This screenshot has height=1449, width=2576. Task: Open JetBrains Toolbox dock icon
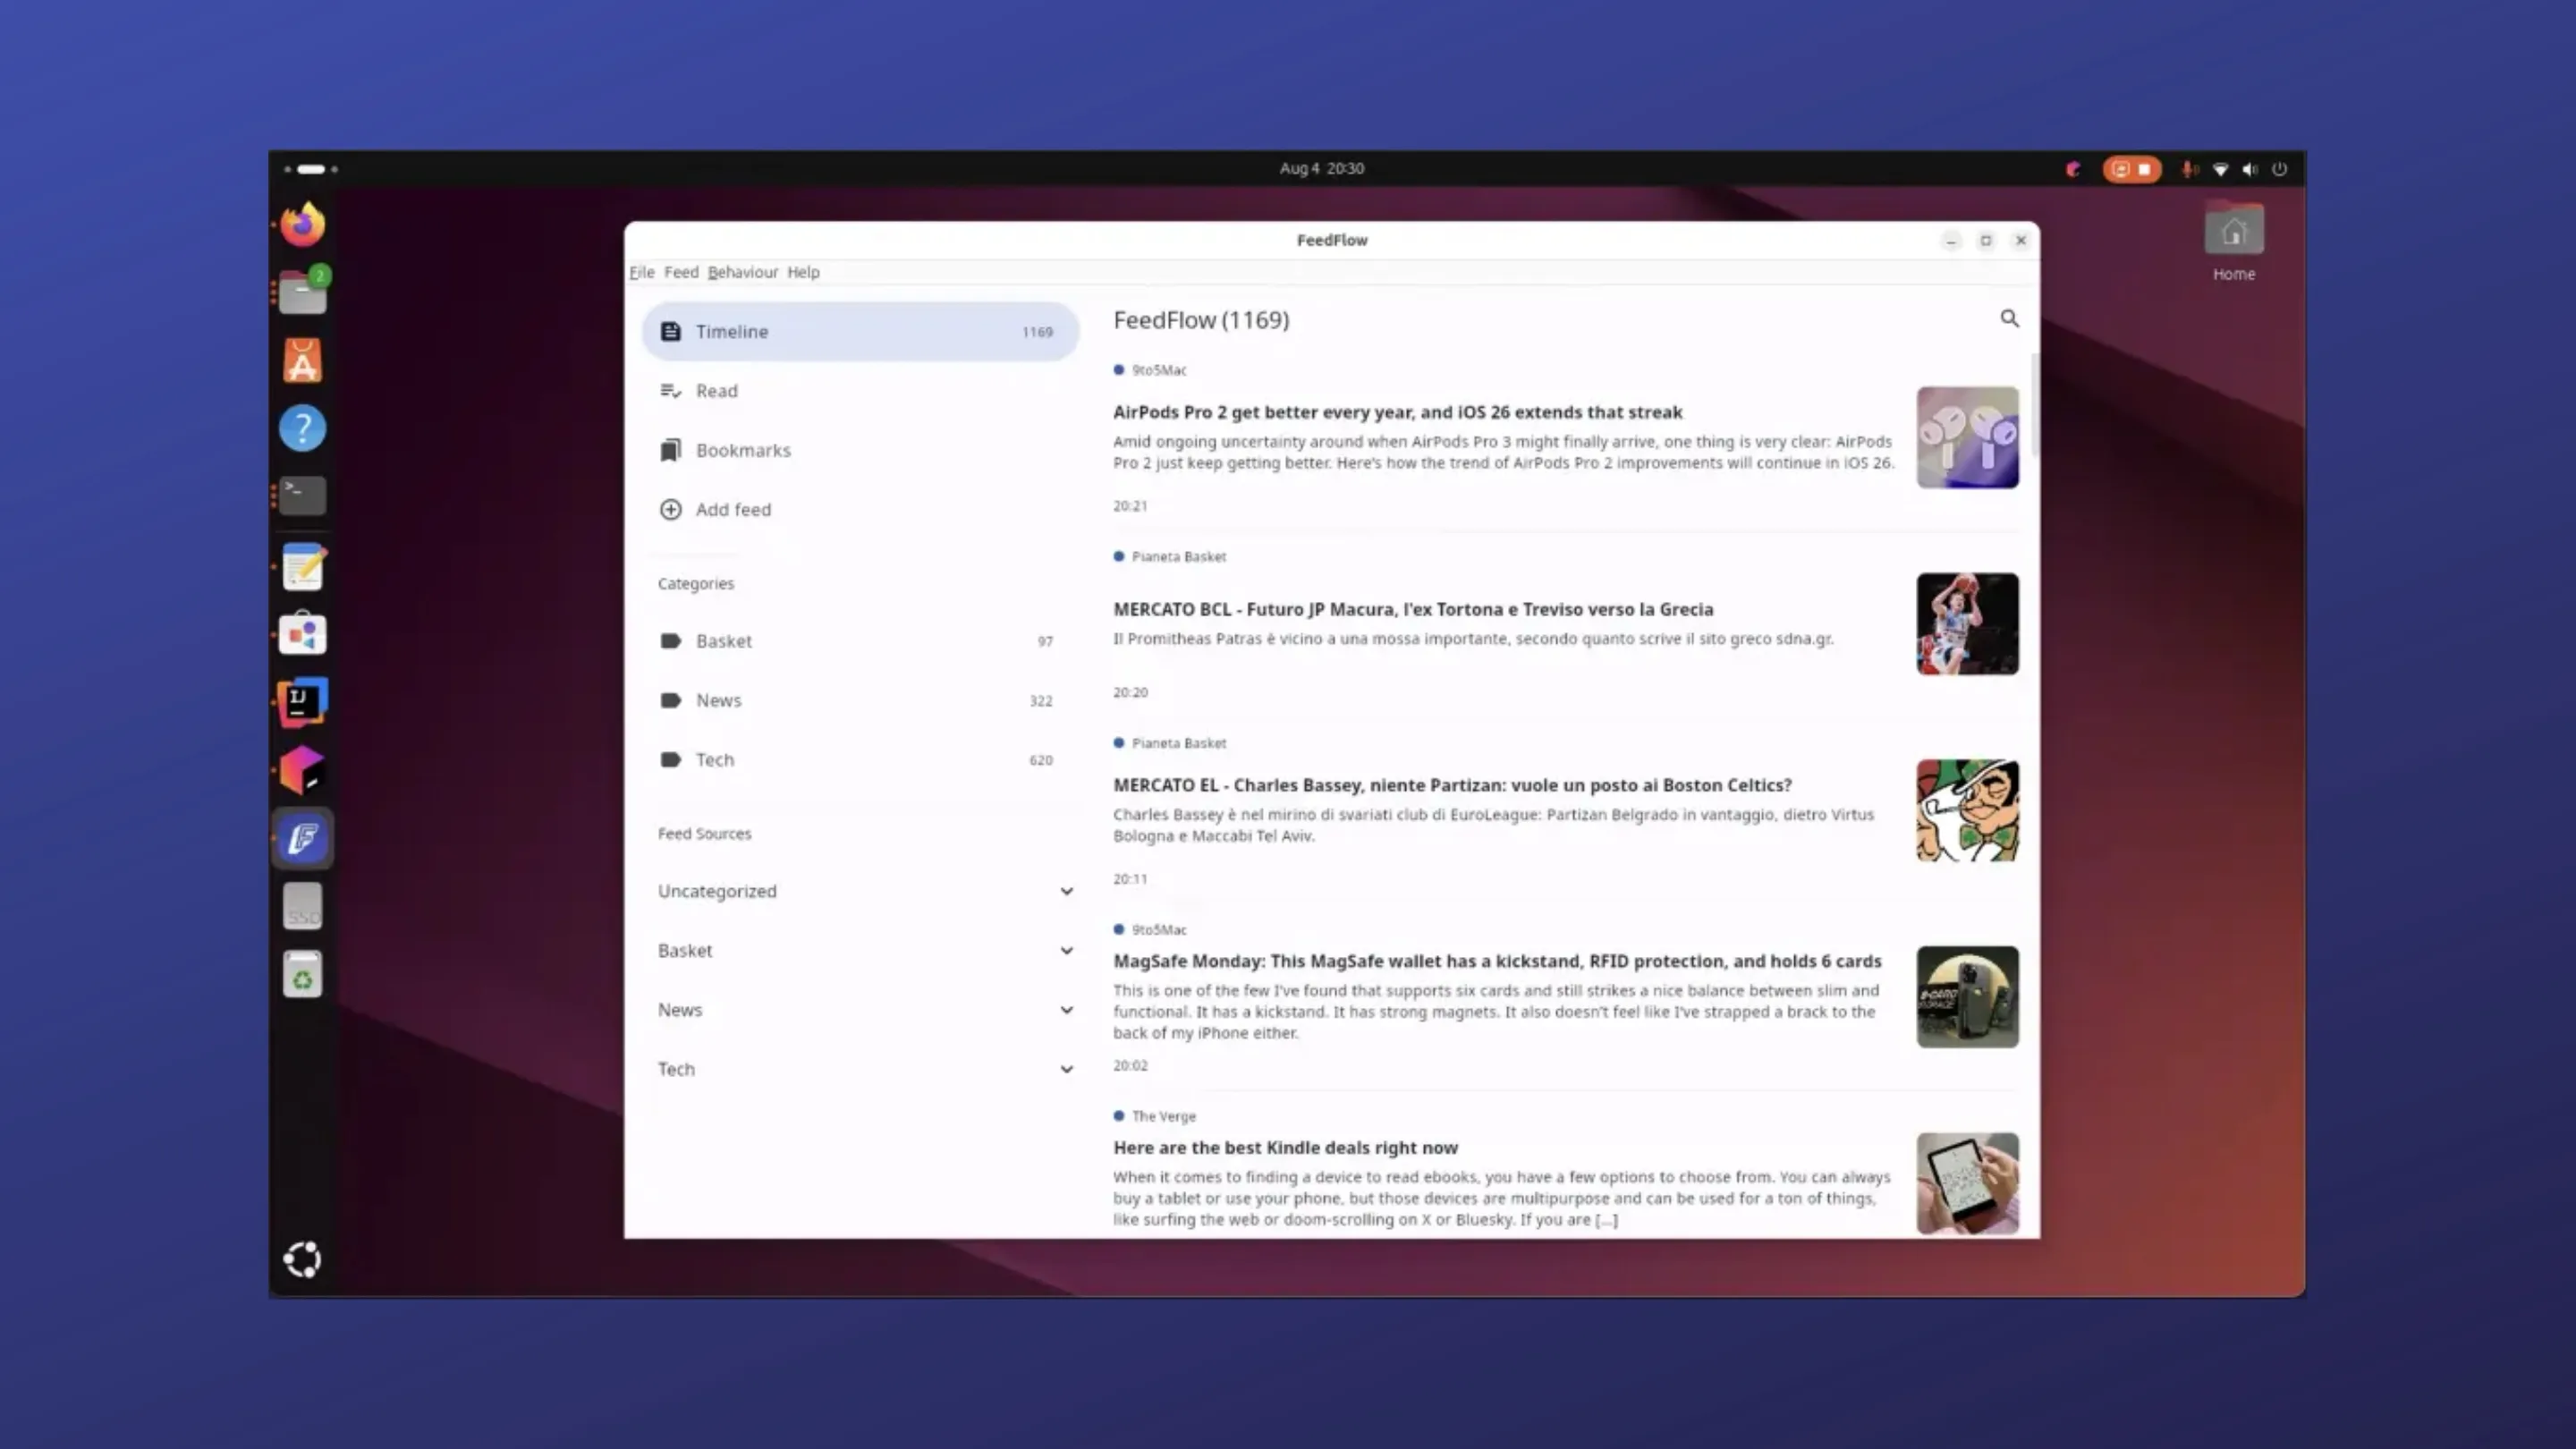point(302,770)
